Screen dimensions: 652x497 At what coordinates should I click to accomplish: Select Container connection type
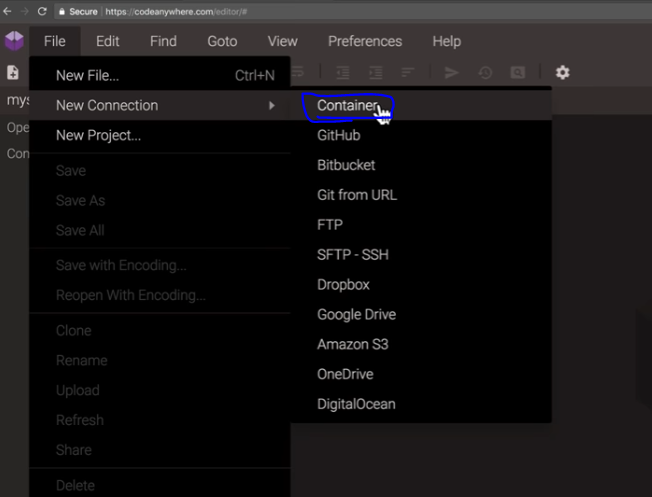click(x=421, y=105)
